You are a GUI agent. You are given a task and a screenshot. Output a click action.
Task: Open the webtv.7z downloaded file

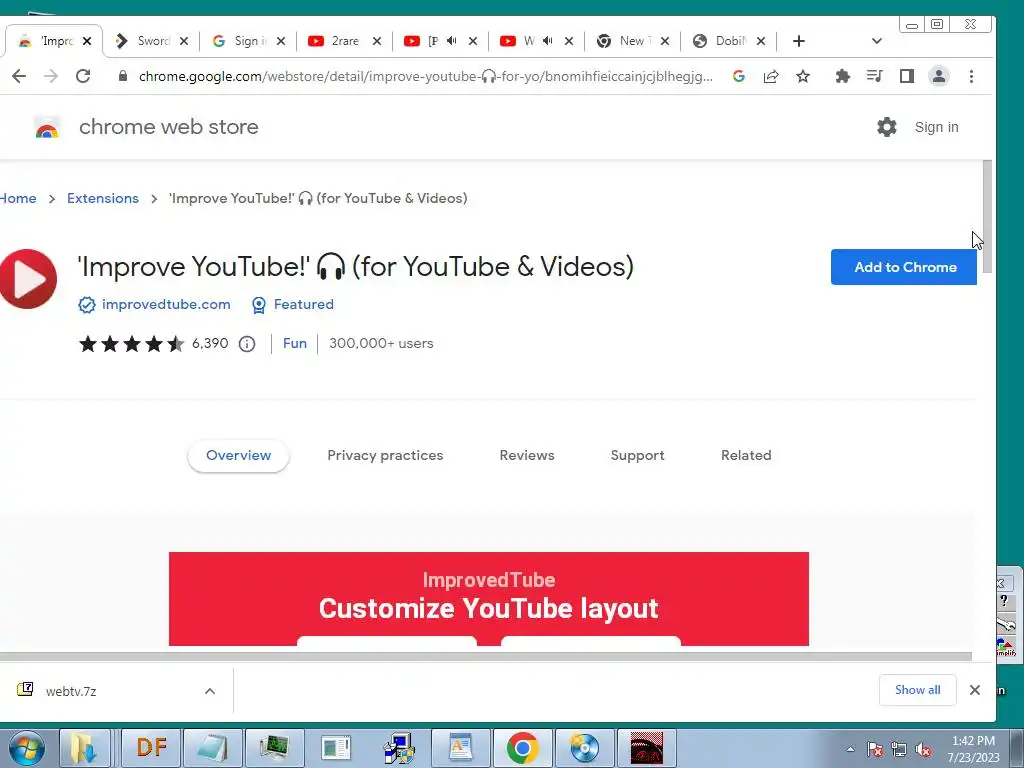click(x=71, y=691)
